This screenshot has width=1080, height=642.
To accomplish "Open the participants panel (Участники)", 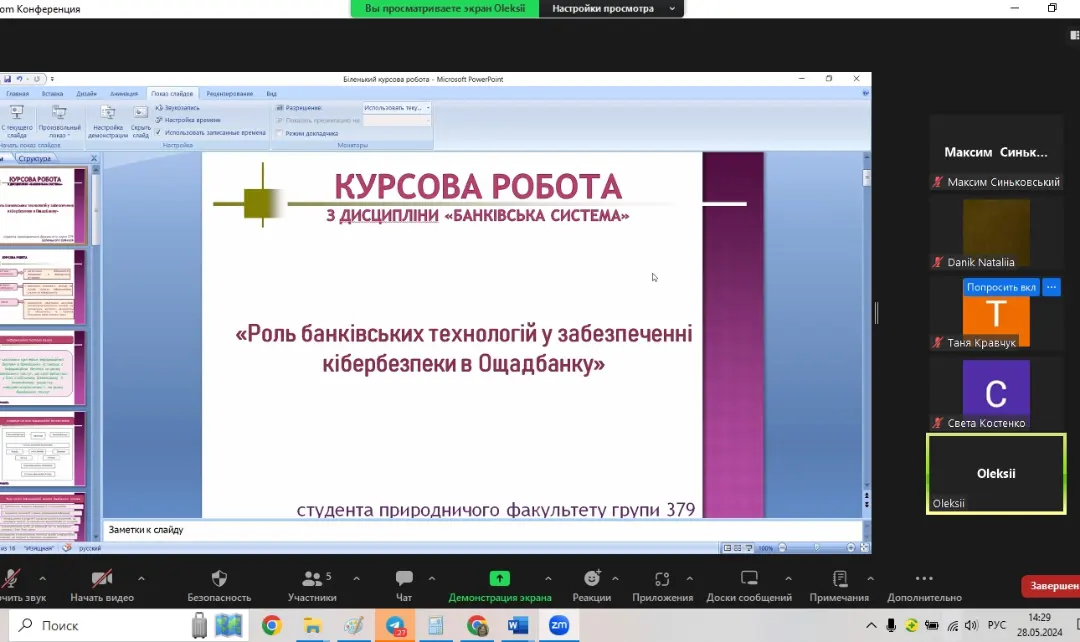I will [312, 586].
